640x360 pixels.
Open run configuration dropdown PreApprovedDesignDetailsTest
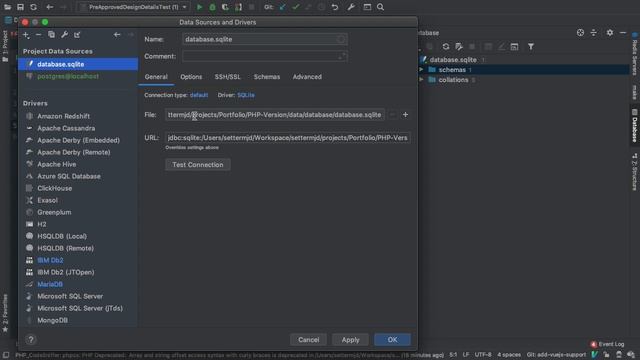pyautogui.click(x=133, y=7)
